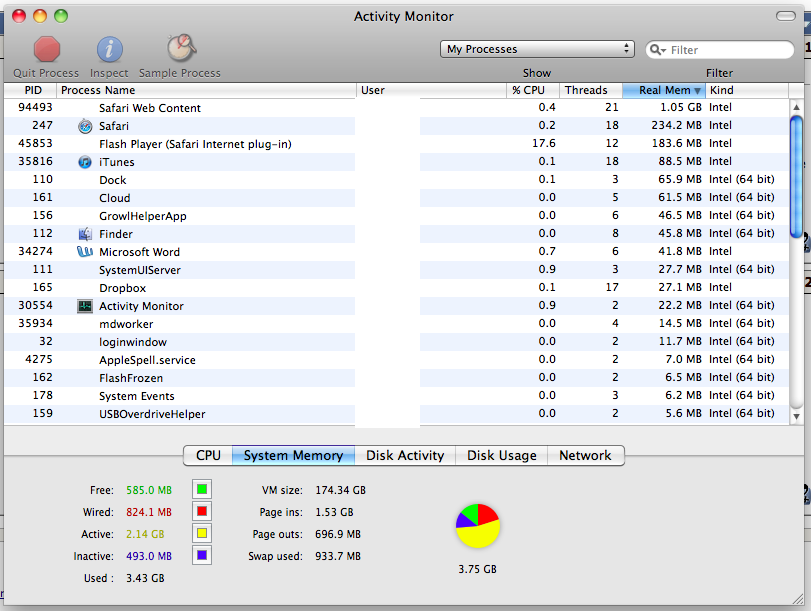
Task: Click the scrollbar up arrow
Action: [797, 108]
